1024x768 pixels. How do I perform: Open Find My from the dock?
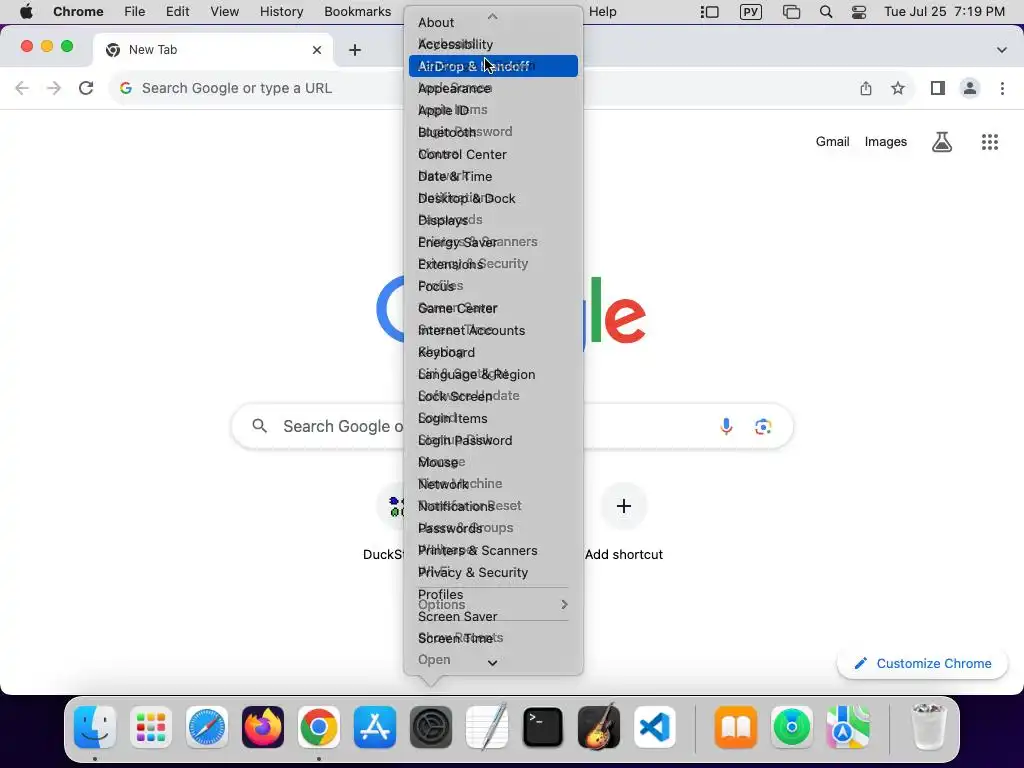792,727
